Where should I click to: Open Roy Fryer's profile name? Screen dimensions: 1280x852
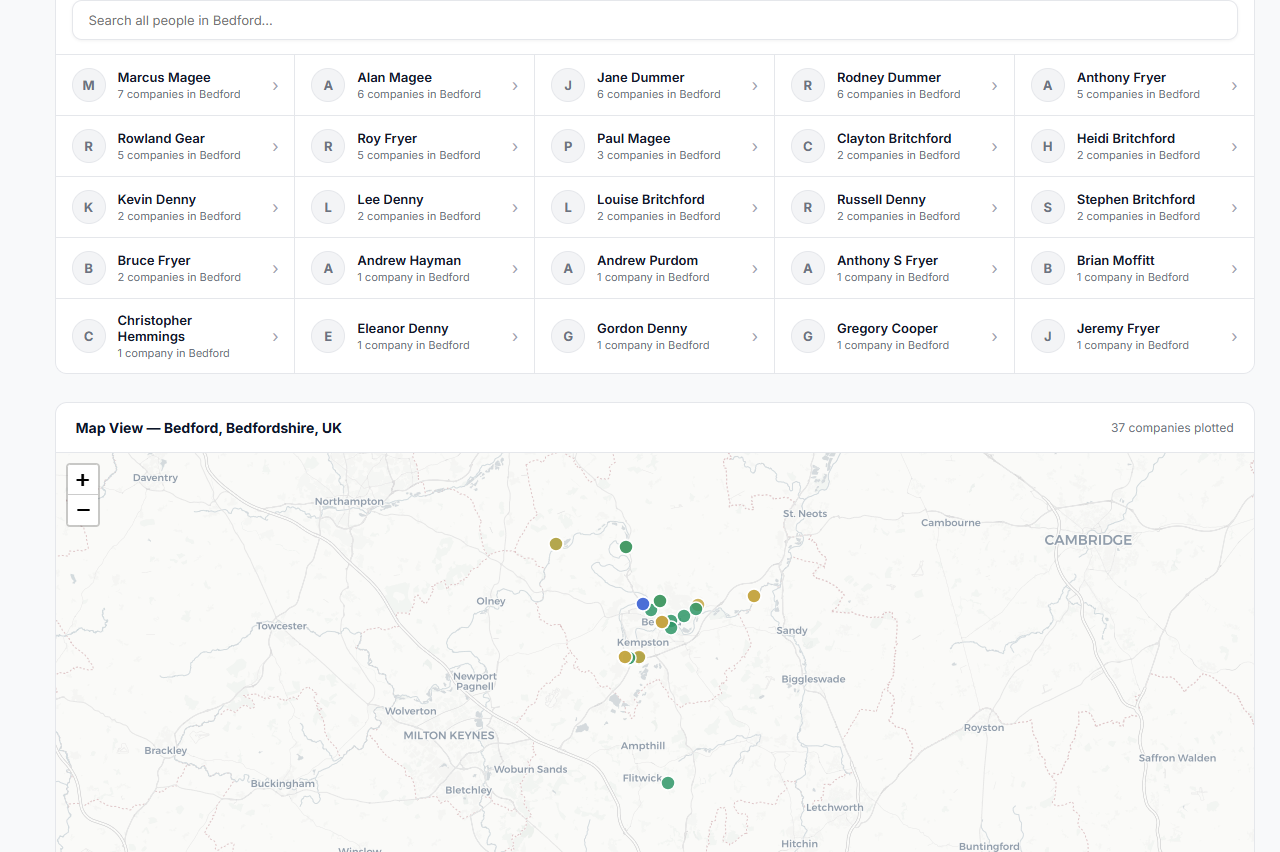click(387, 138)
